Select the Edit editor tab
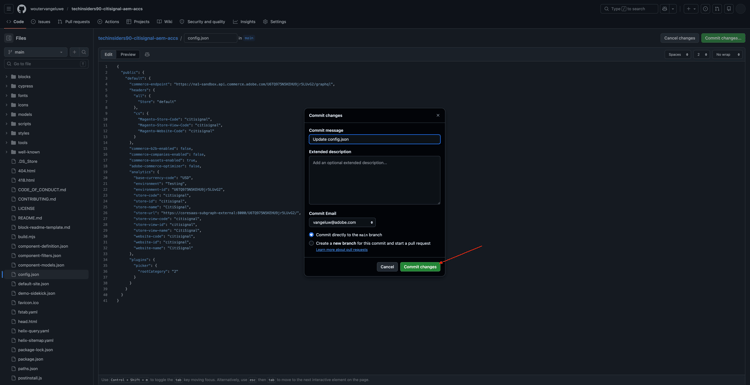750x385 pixels. (x=109, y=55)
